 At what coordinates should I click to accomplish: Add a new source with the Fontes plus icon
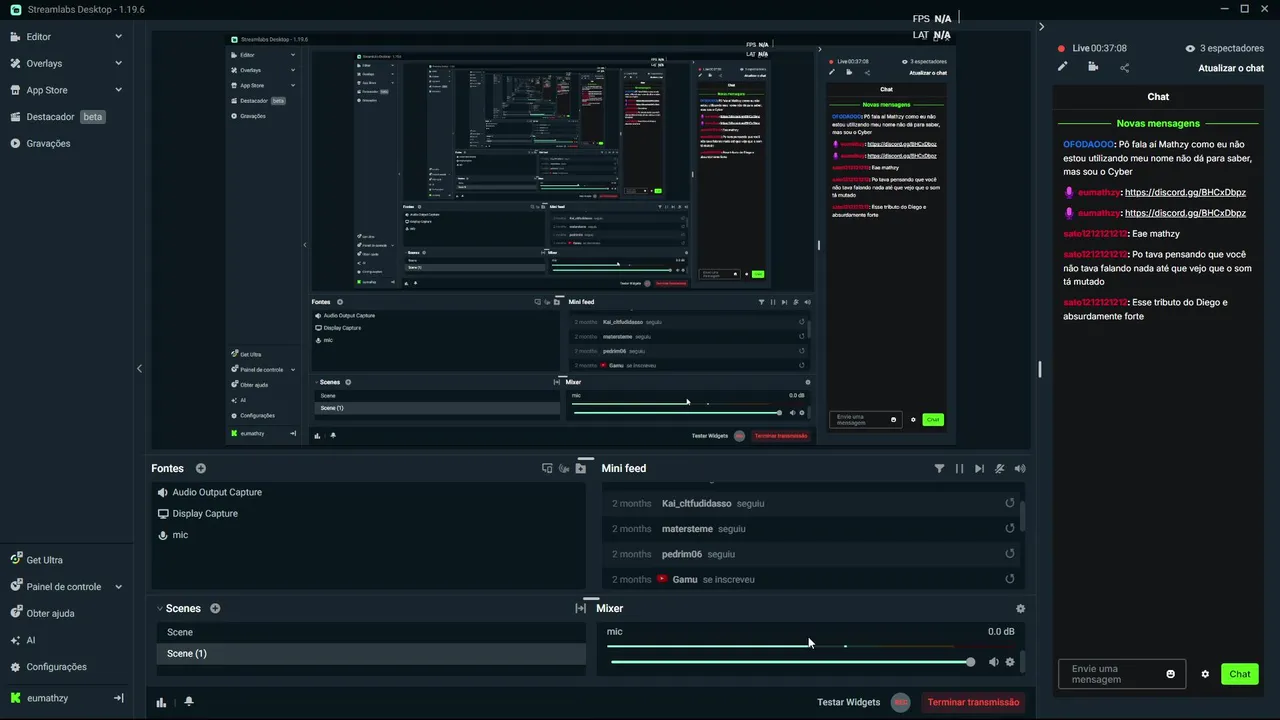(201, 468)
